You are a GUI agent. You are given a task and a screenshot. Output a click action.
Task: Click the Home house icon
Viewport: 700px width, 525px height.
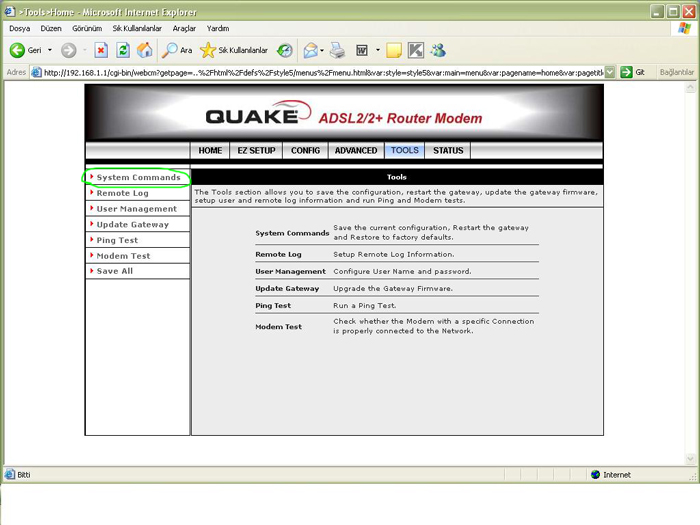pyautogui.click(x=144, y=50)
